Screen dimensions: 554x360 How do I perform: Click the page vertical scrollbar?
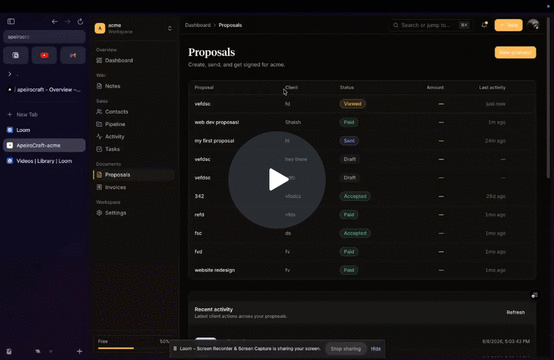(x=548, y=97)
